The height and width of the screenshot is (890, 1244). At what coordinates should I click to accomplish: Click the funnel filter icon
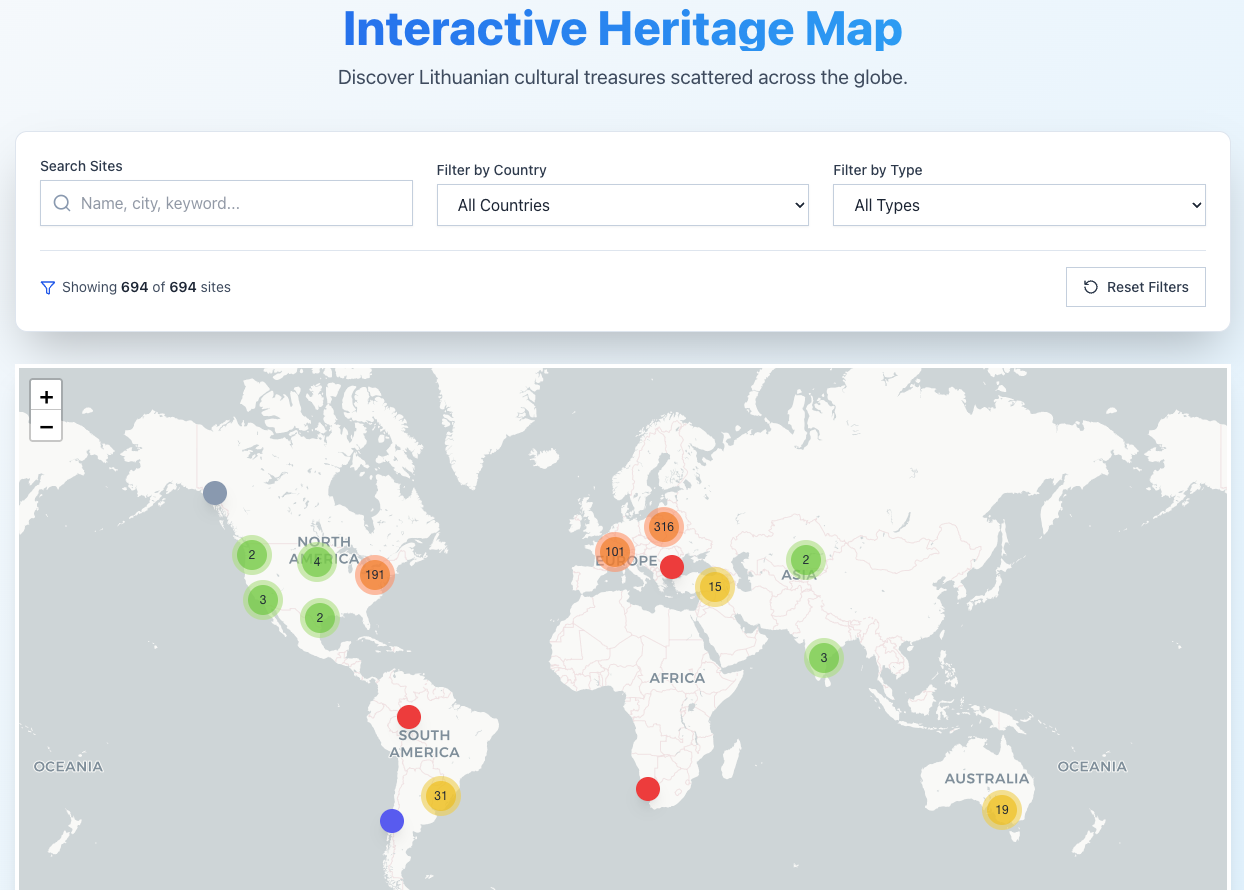coord(47,287)
